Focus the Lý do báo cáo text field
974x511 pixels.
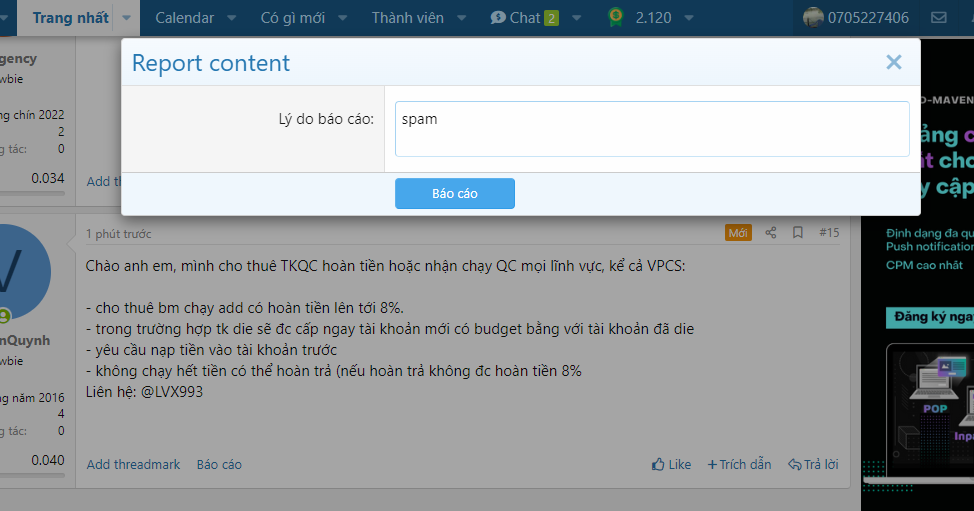click(651, 129)
